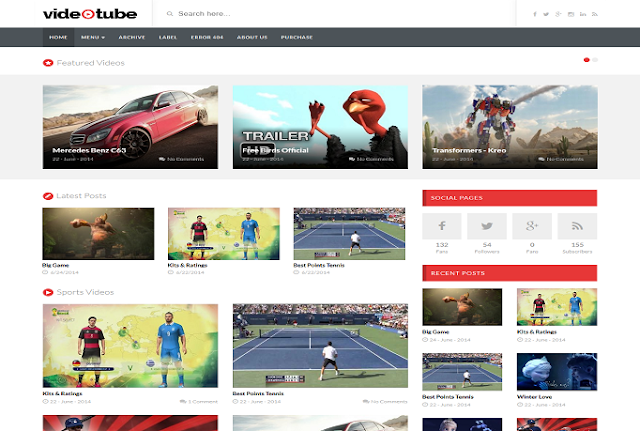The height and width of the screenshot is (431, 640).
Task: Open the Google Plus header icon
Action: [558, 14]
